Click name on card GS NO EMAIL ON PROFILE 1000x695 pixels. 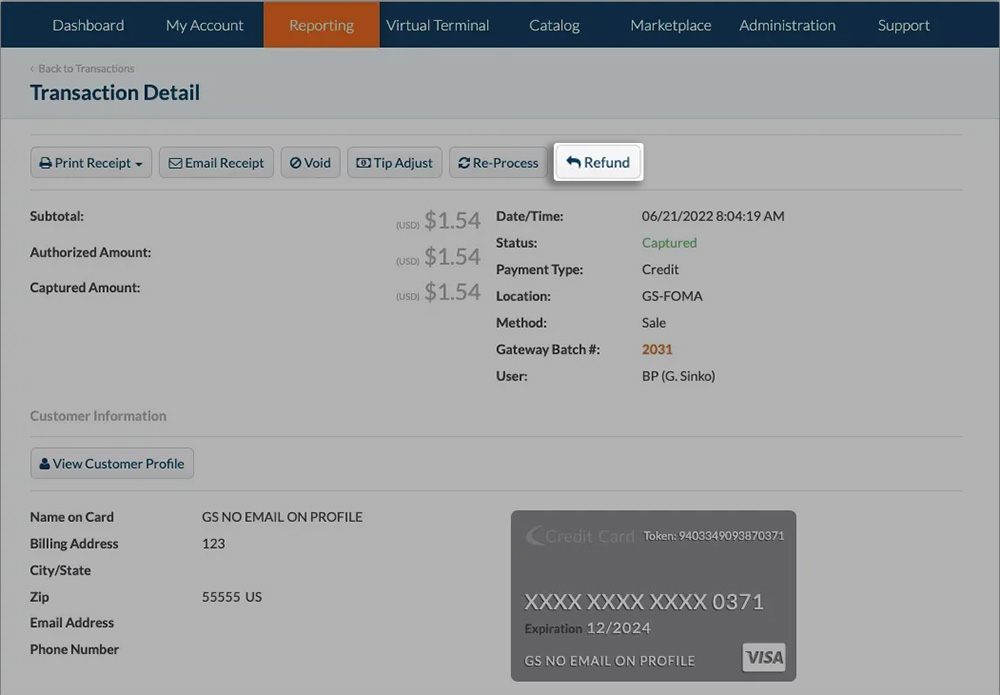282,517
